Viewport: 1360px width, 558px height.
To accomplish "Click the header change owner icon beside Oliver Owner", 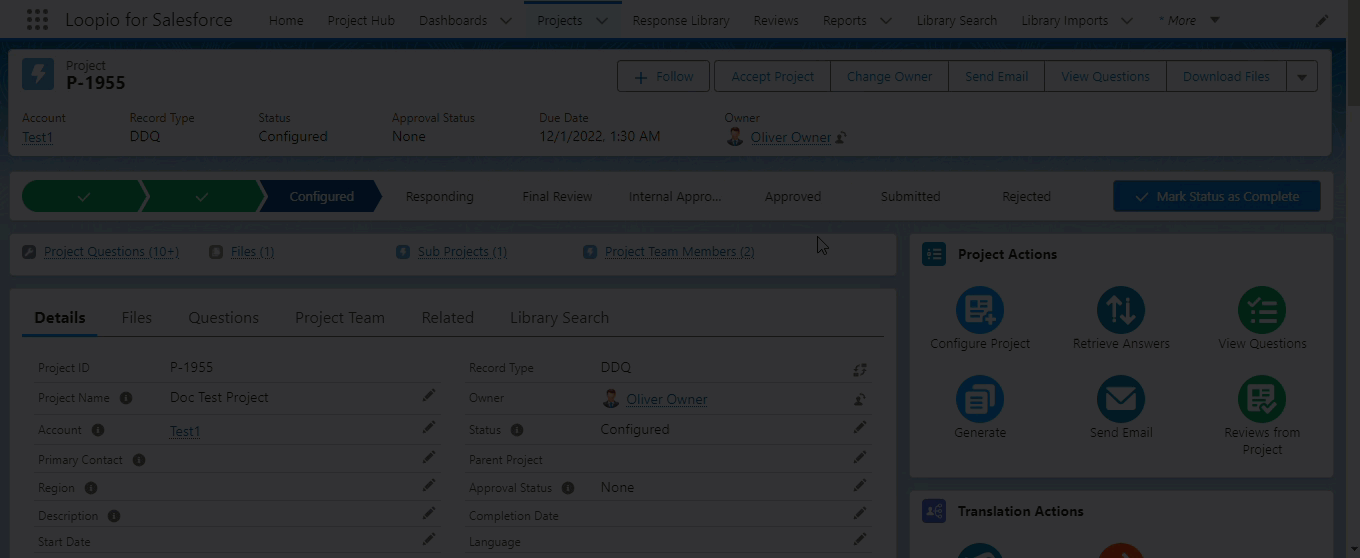I will coord(841,137).
